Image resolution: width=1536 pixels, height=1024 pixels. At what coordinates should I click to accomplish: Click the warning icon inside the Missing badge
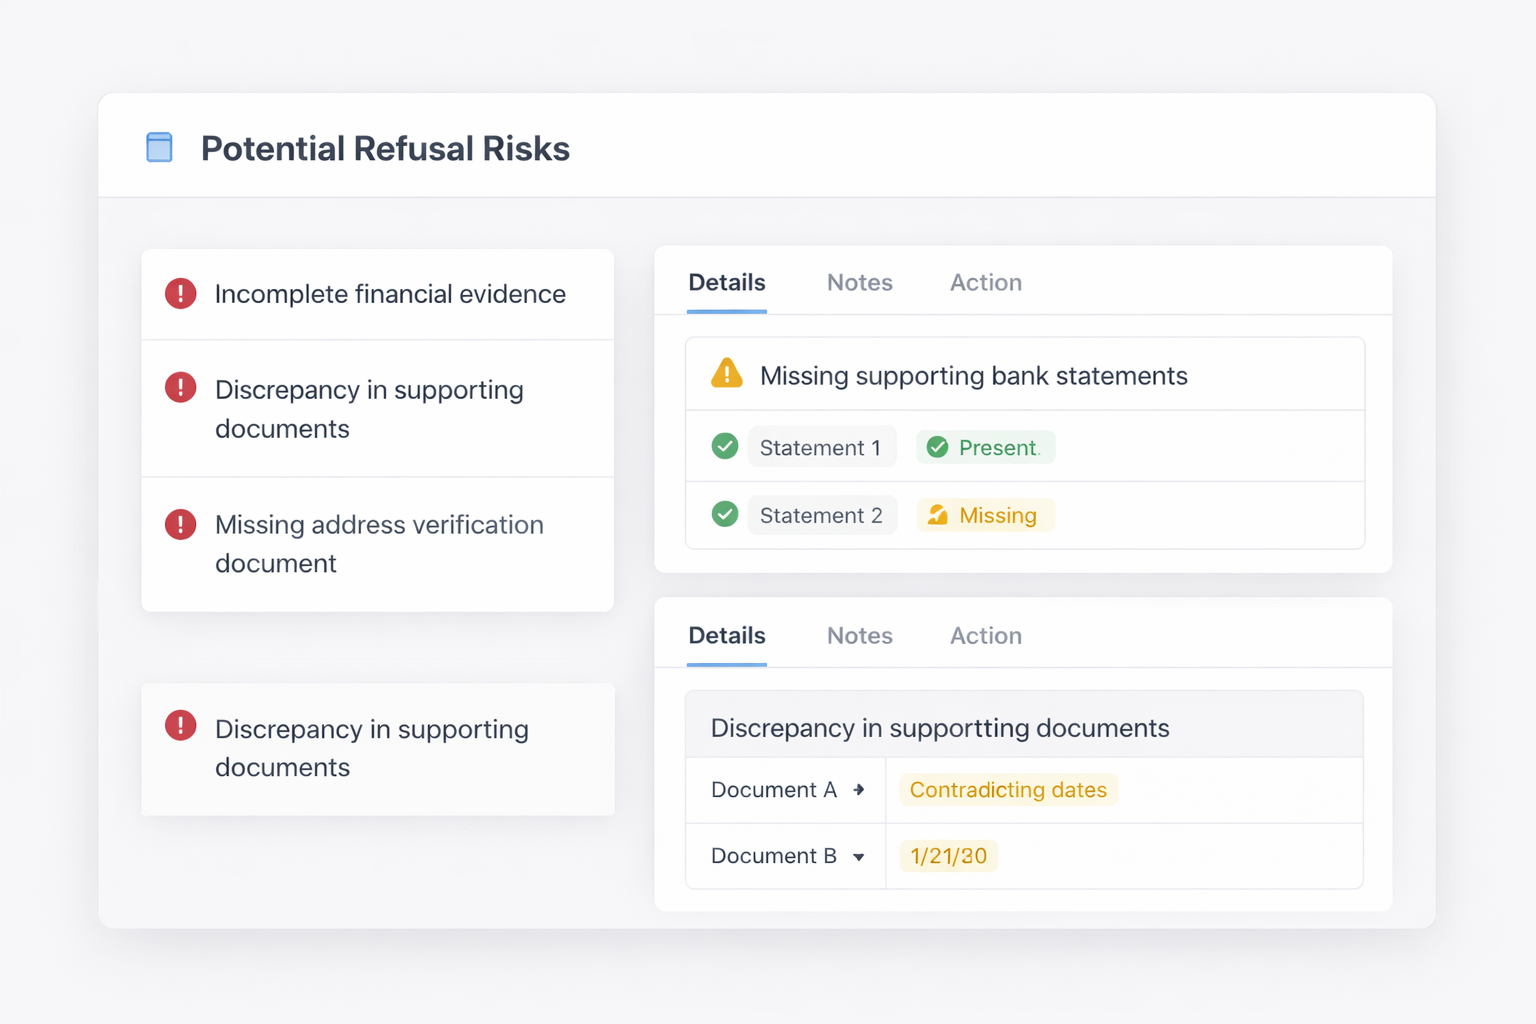[937, 514]
